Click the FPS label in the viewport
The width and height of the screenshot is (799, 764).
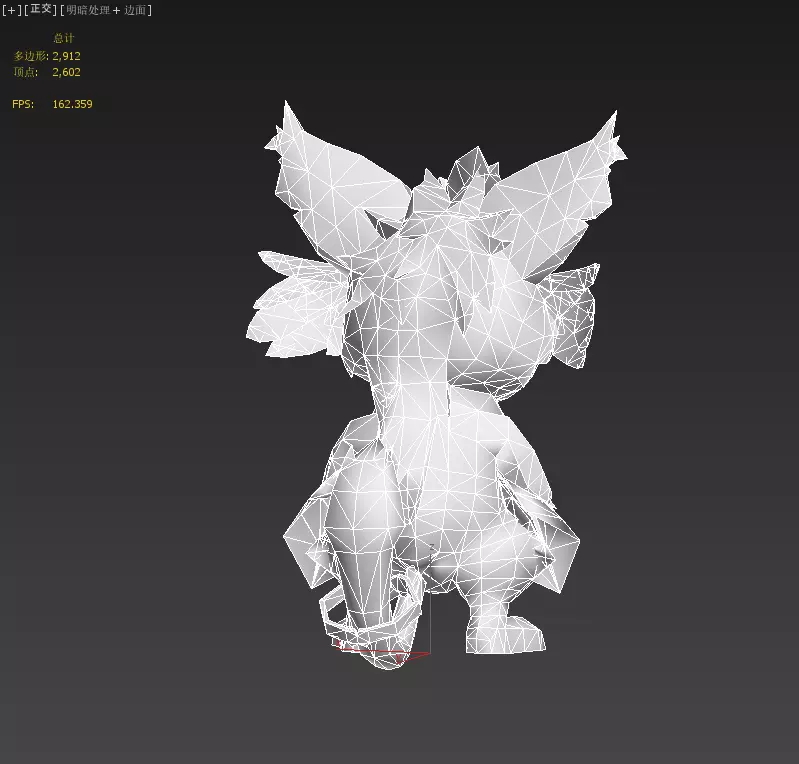tap(23, 104)
